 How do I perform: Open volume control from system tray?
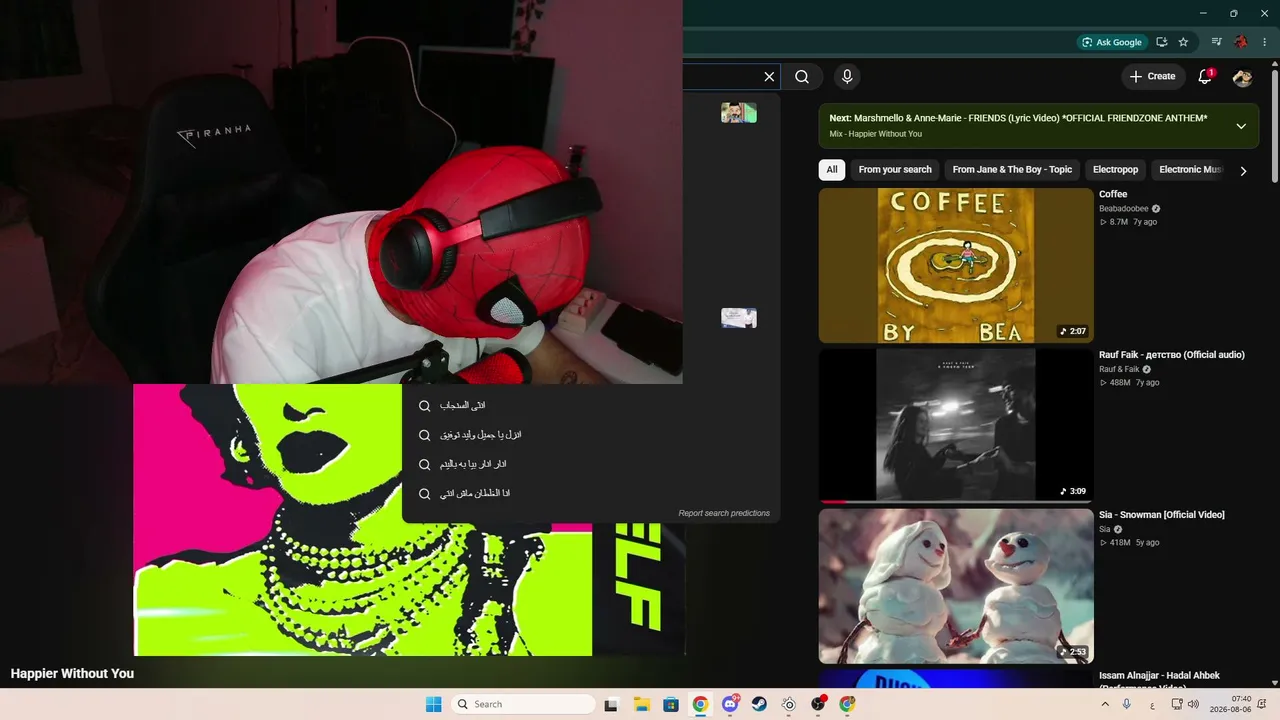(1193, 704)
